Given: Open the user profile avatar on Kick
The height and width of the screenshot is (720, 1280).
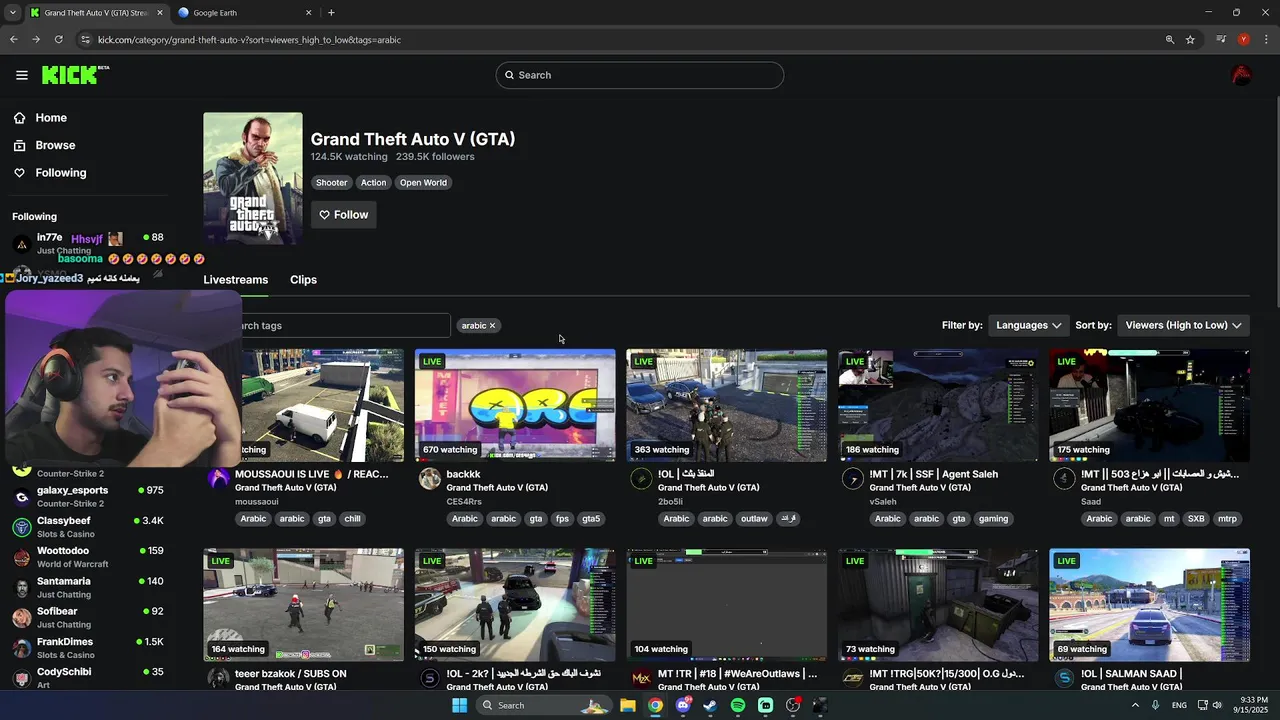Looking at the screenshot, I should point(1241,75).
